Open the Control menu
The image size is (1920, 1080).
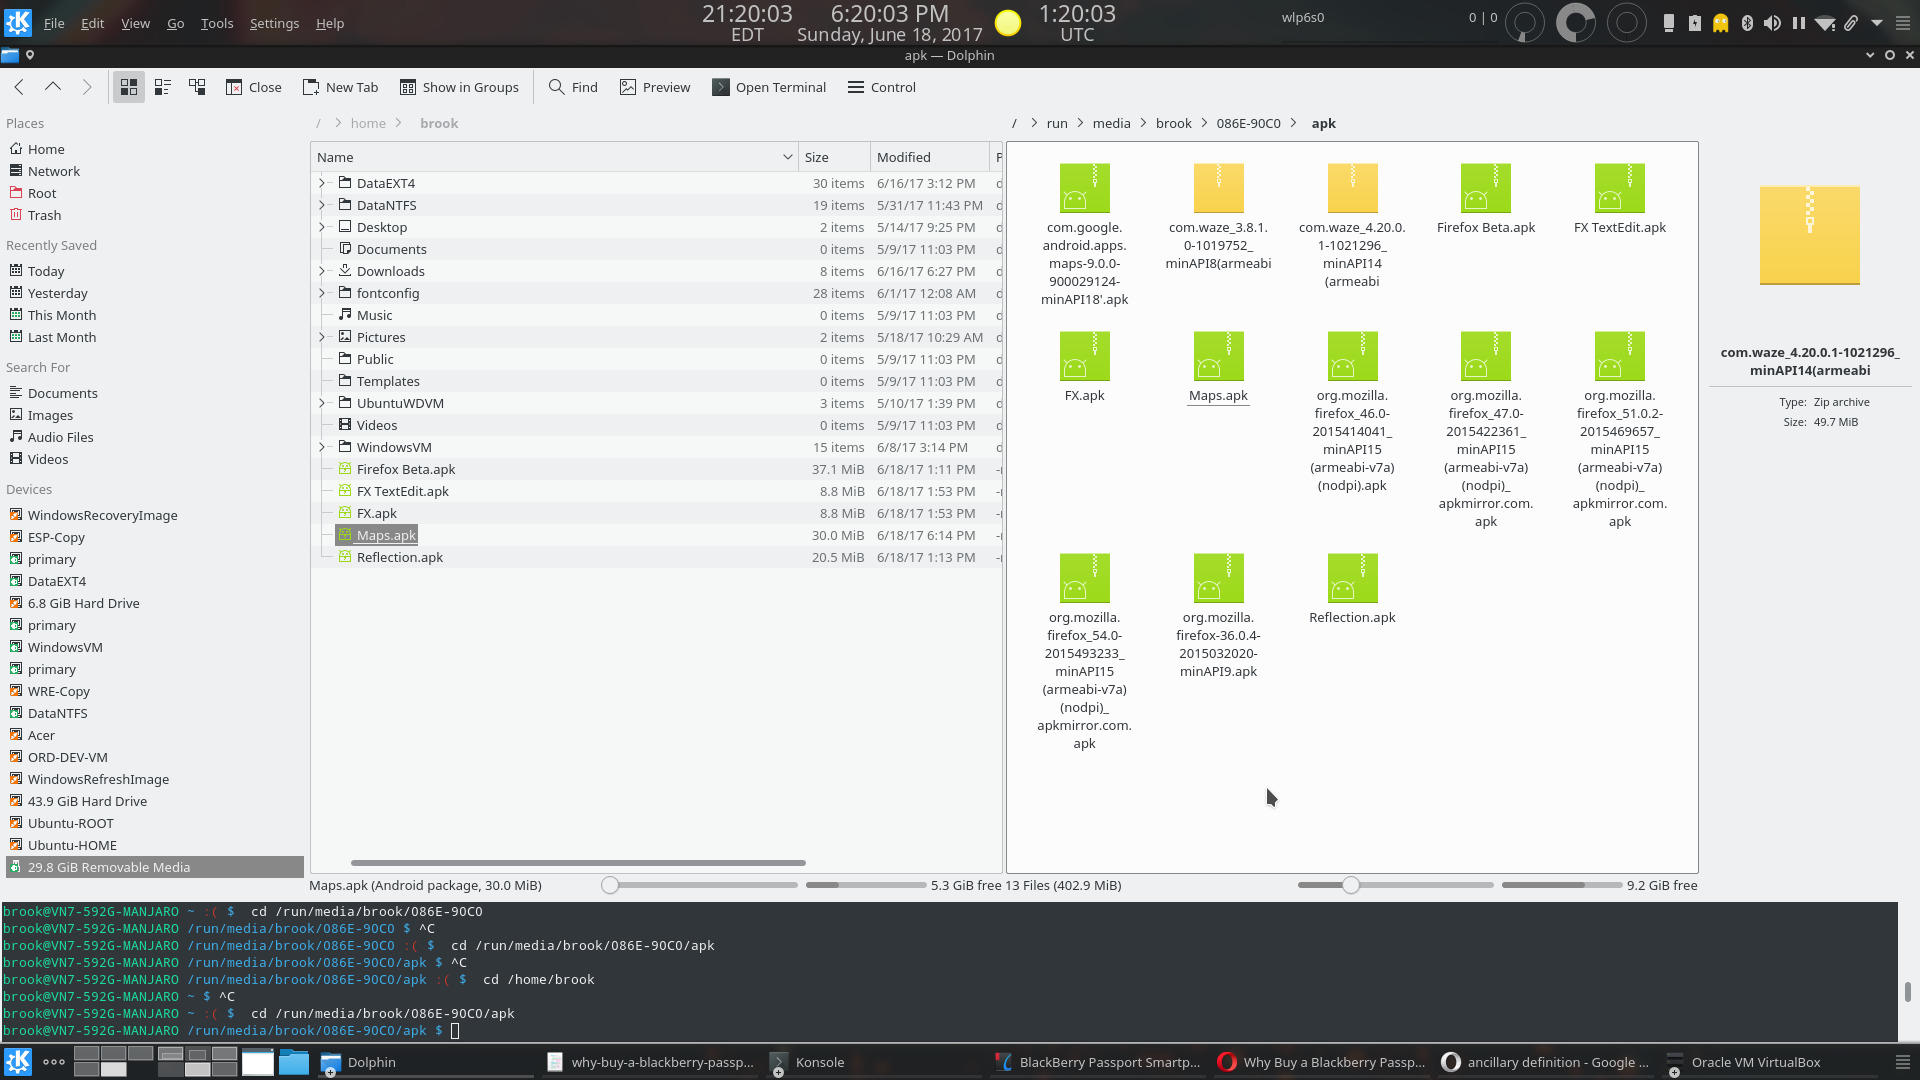click(882, 87)
